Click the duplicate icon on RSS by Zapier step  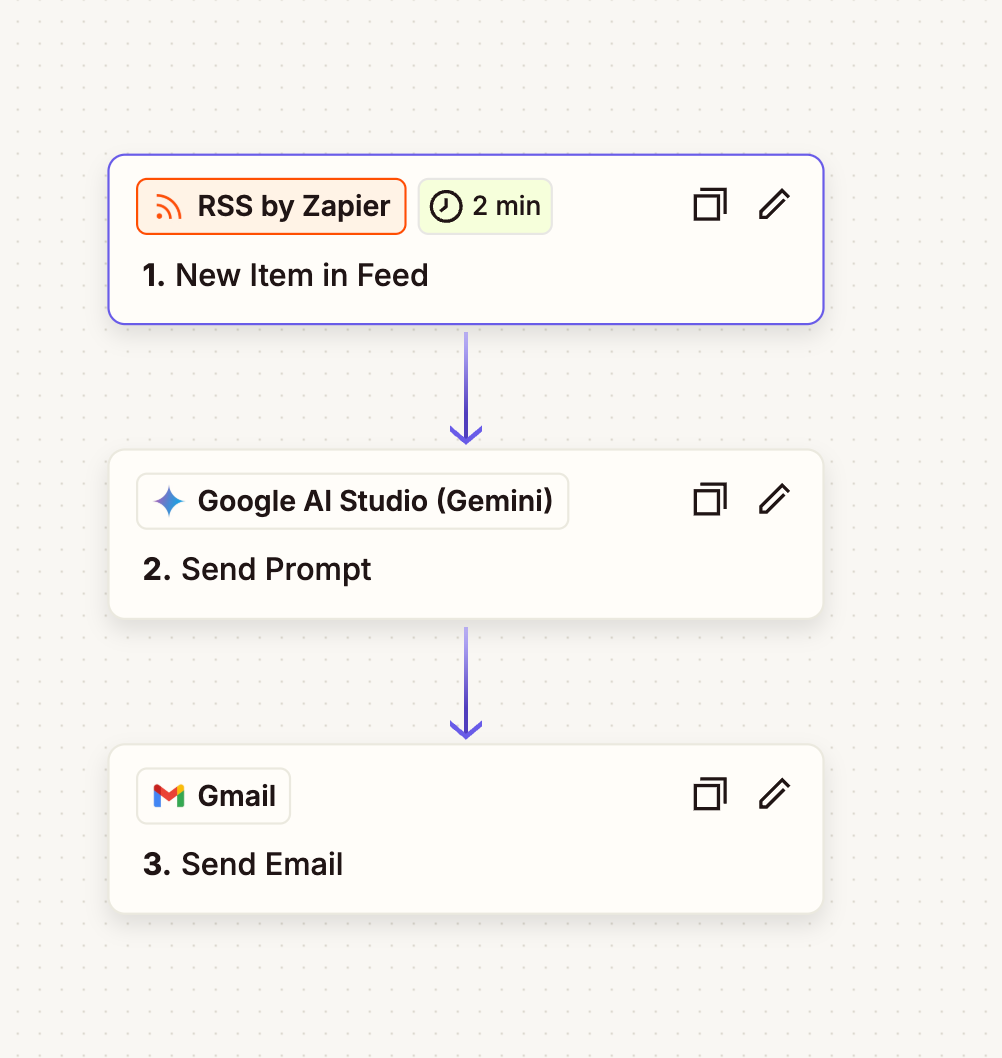pos(710,204)
